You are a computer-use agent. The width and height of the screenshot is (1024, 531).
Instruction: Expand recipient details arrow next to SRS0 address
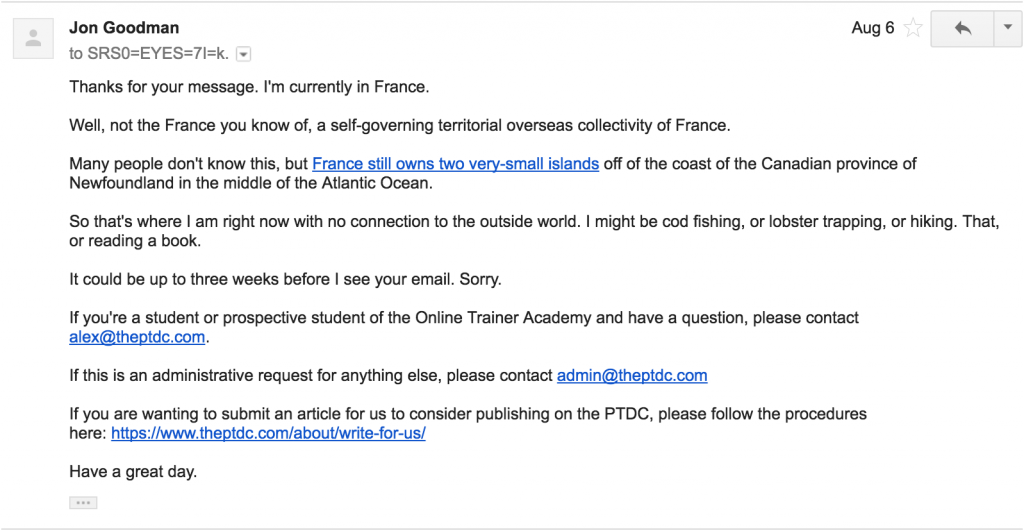click(x=244, y=54)
